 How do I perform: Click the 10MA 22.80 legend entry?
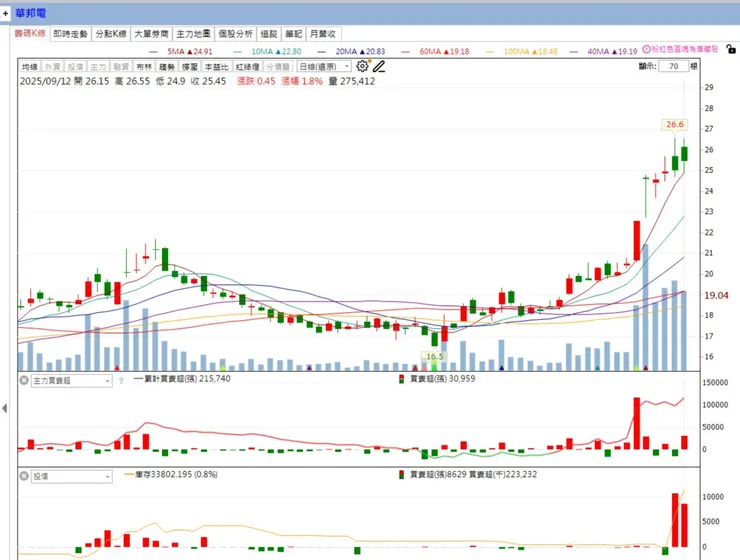[x=267, y=51]
